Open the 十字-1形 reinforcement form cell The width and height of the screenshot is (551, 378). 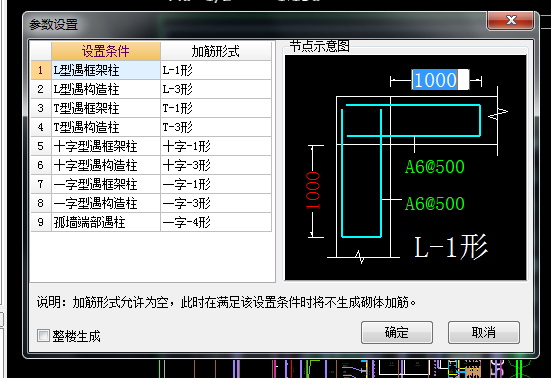pos(216,146)
